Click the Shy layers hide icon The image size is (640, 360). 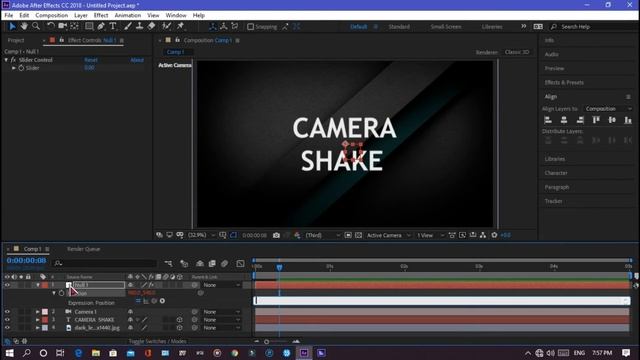[x=200, y=264]
